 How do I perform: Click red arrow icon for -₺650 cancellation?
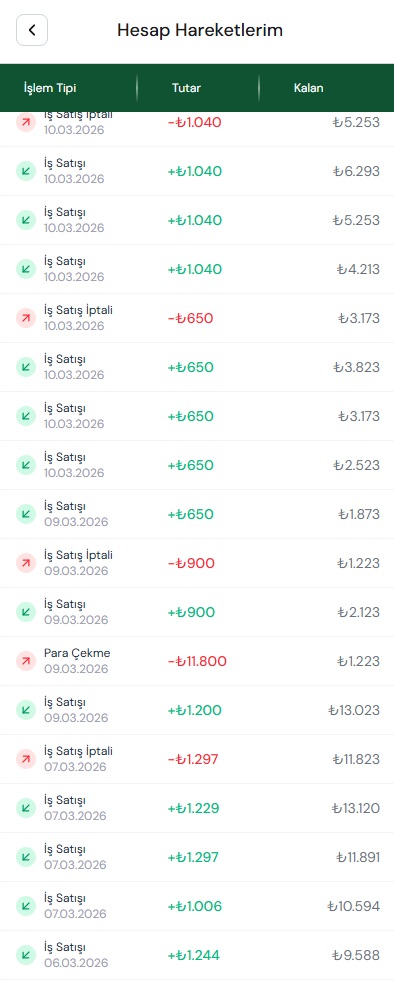(x=26, y=318)
